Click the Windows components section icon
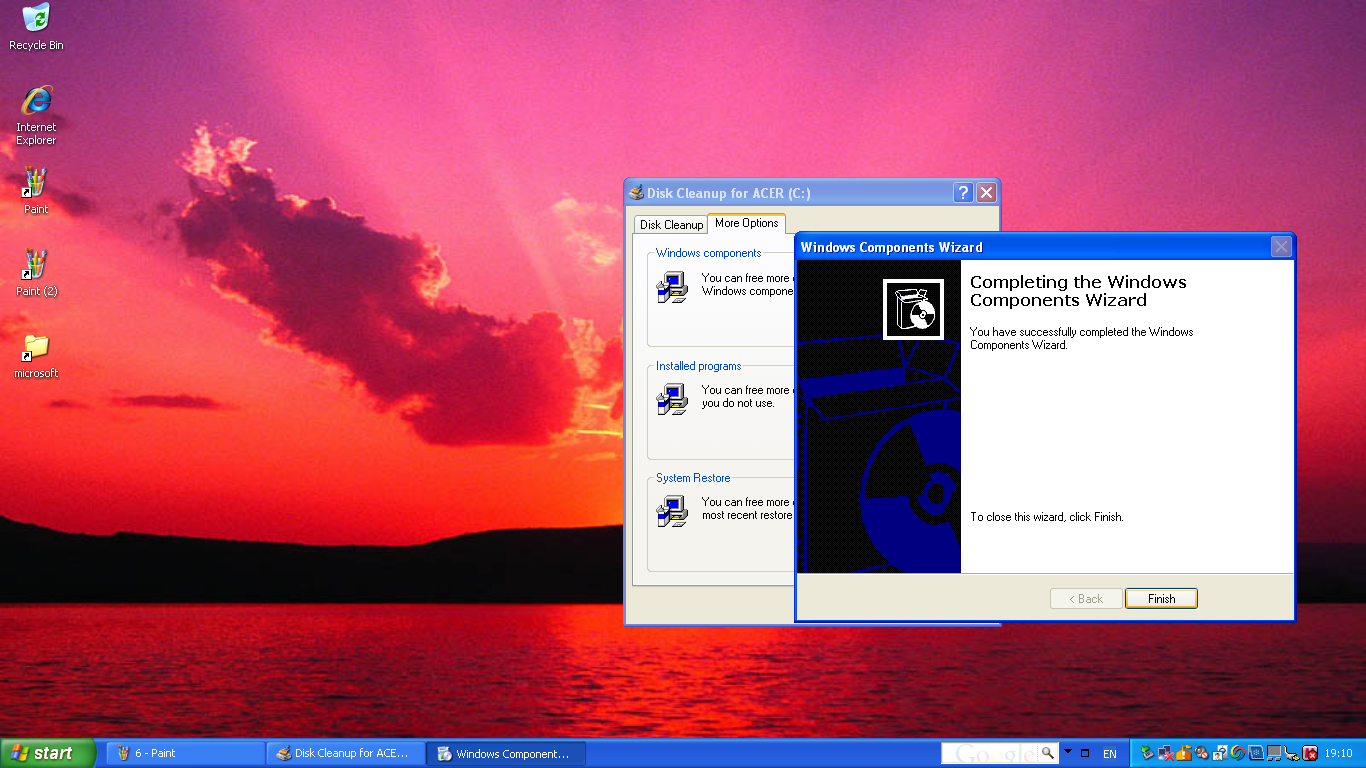 [671, 287]
